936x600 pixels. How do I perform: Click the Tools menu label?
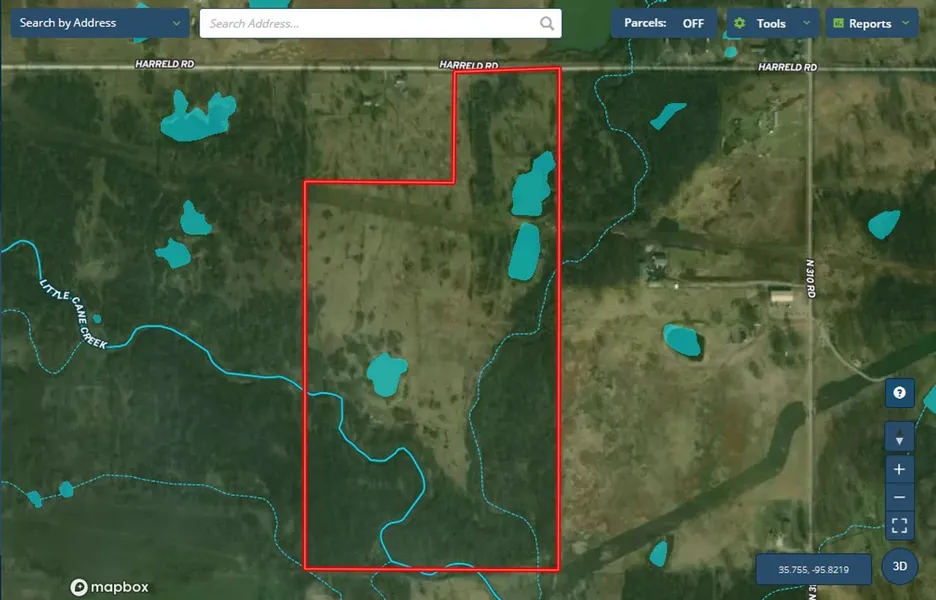(771, 23)
